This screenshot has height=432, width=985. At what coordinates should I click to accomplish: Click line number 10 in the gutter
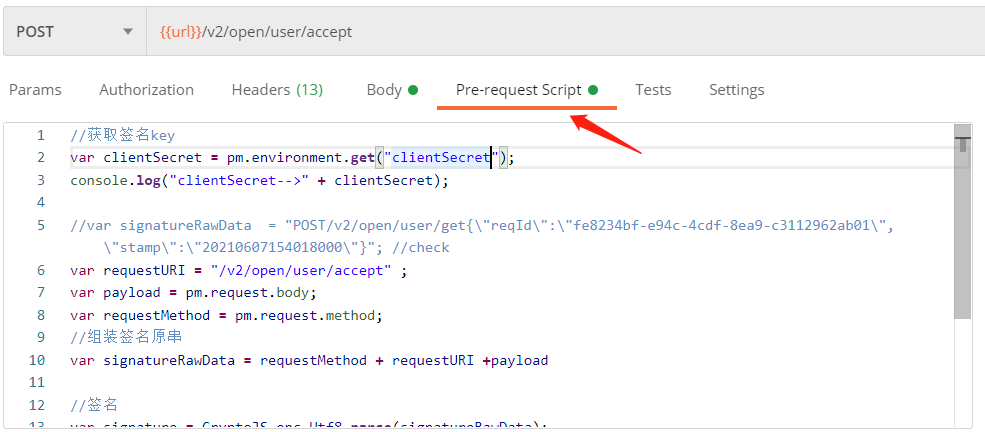click(x=37, y=360)
